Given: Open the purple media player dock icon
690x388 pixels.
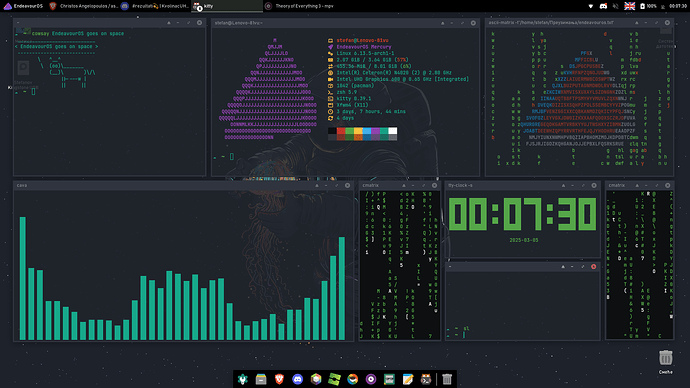Looking at the screenshot, I should click(x=371, y=379).
